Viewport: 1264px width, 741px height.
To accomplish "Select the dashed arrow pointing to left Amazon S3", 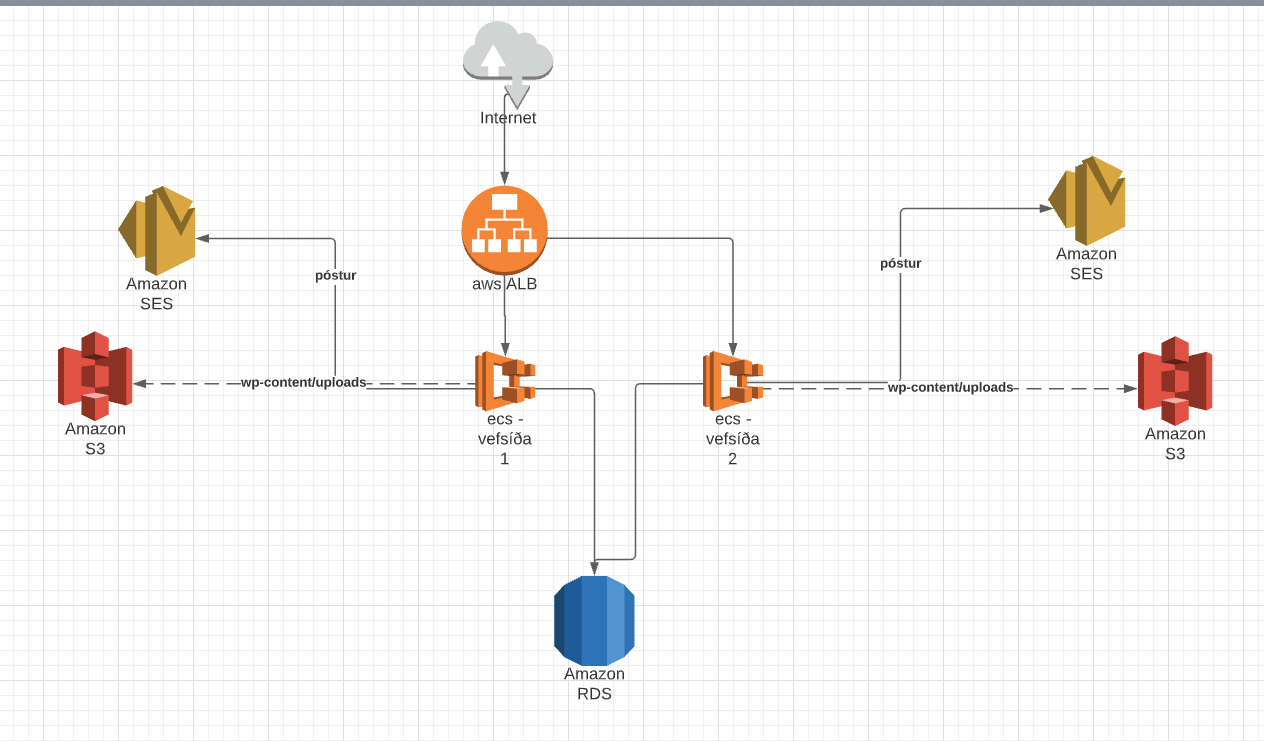I will coord(190,382).
